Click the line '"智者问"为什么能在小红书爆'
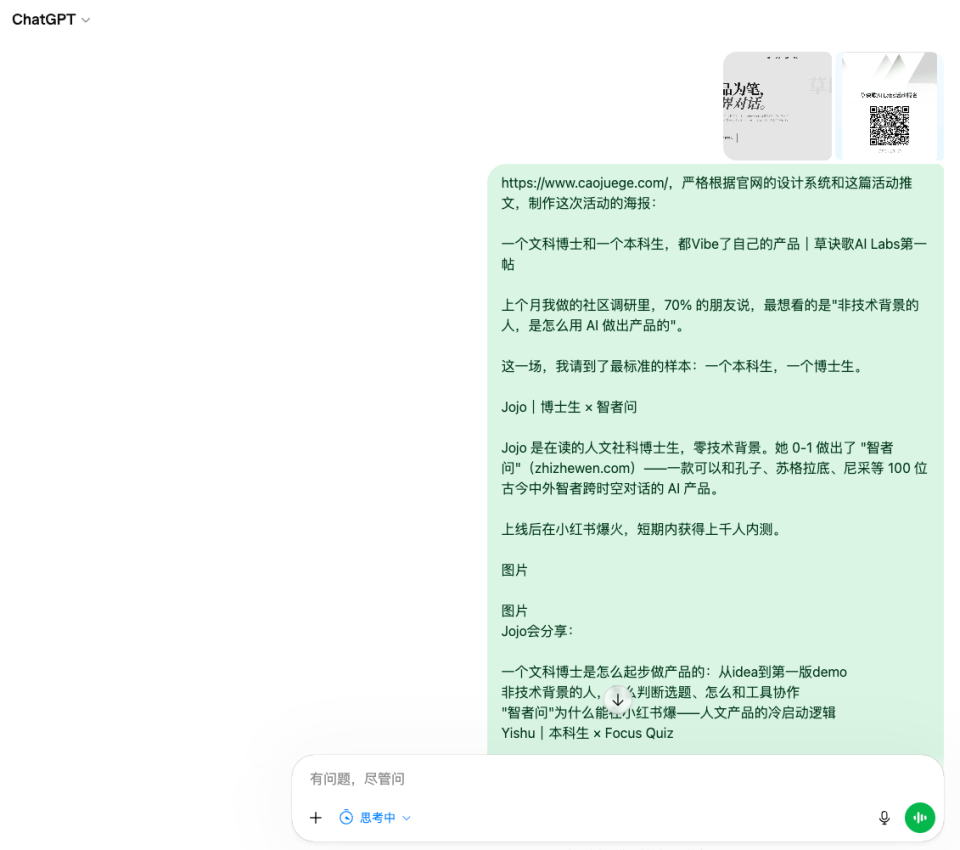The height and width of the screenshot is (850, 960). 668,713
